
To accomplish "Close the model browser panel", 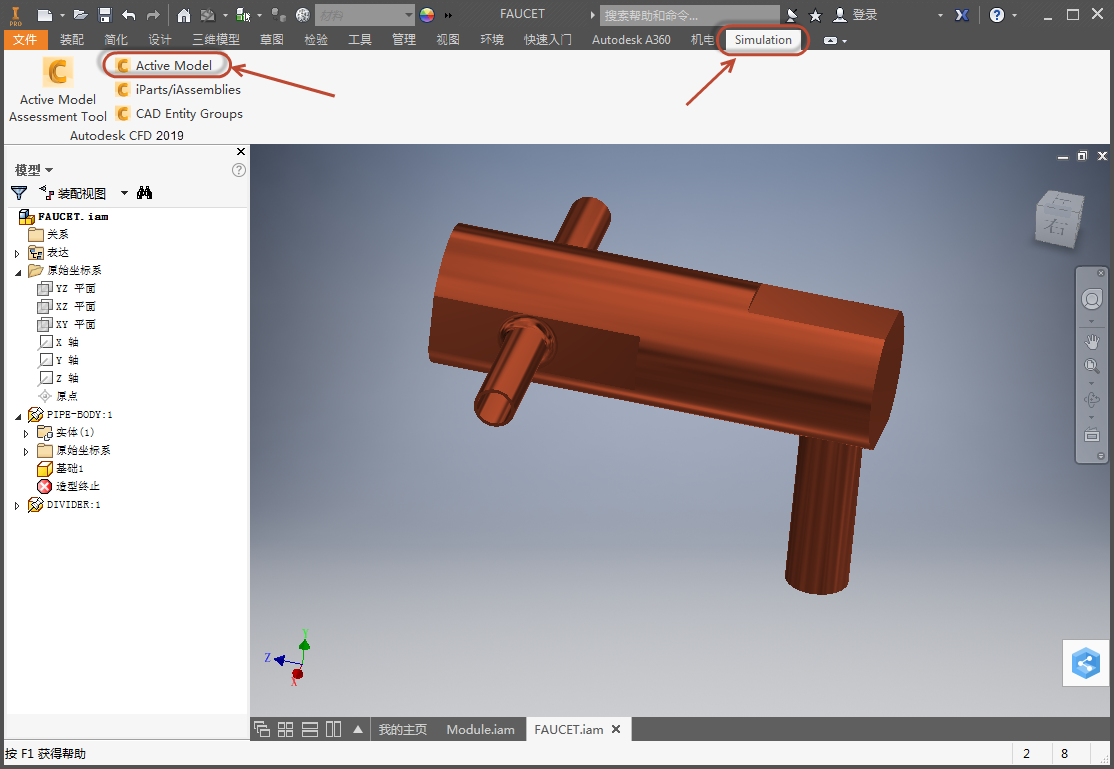I will pos(241,151).
